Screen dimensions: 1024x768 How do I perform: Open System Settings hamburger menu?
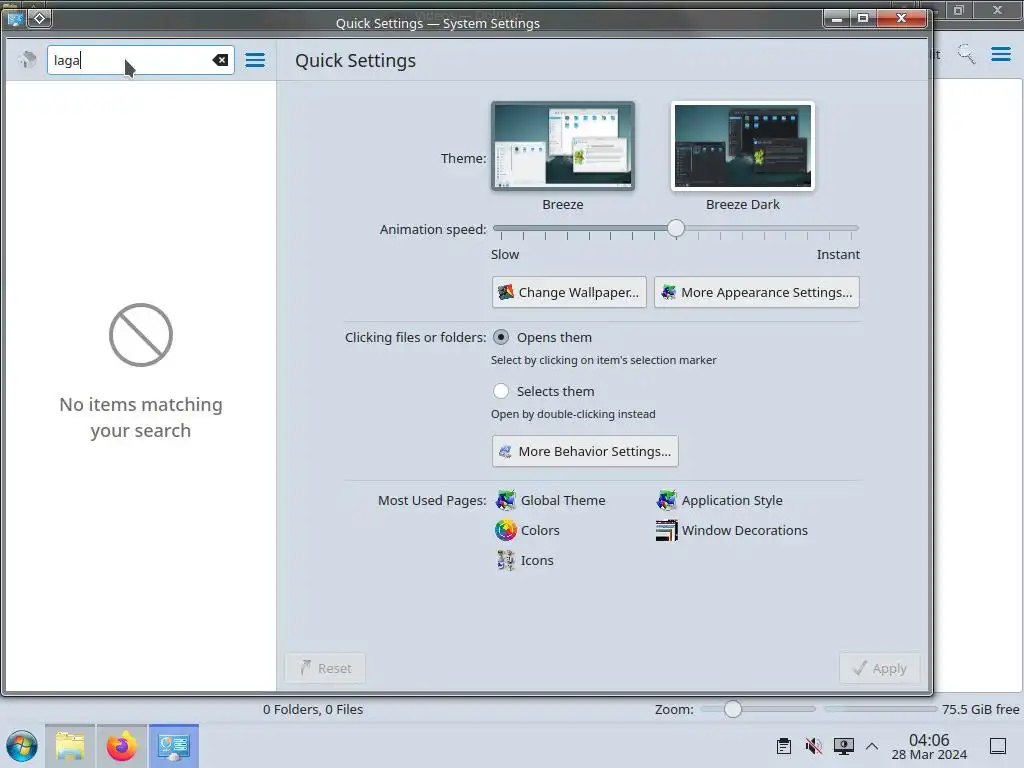click(x=255, y=60)
